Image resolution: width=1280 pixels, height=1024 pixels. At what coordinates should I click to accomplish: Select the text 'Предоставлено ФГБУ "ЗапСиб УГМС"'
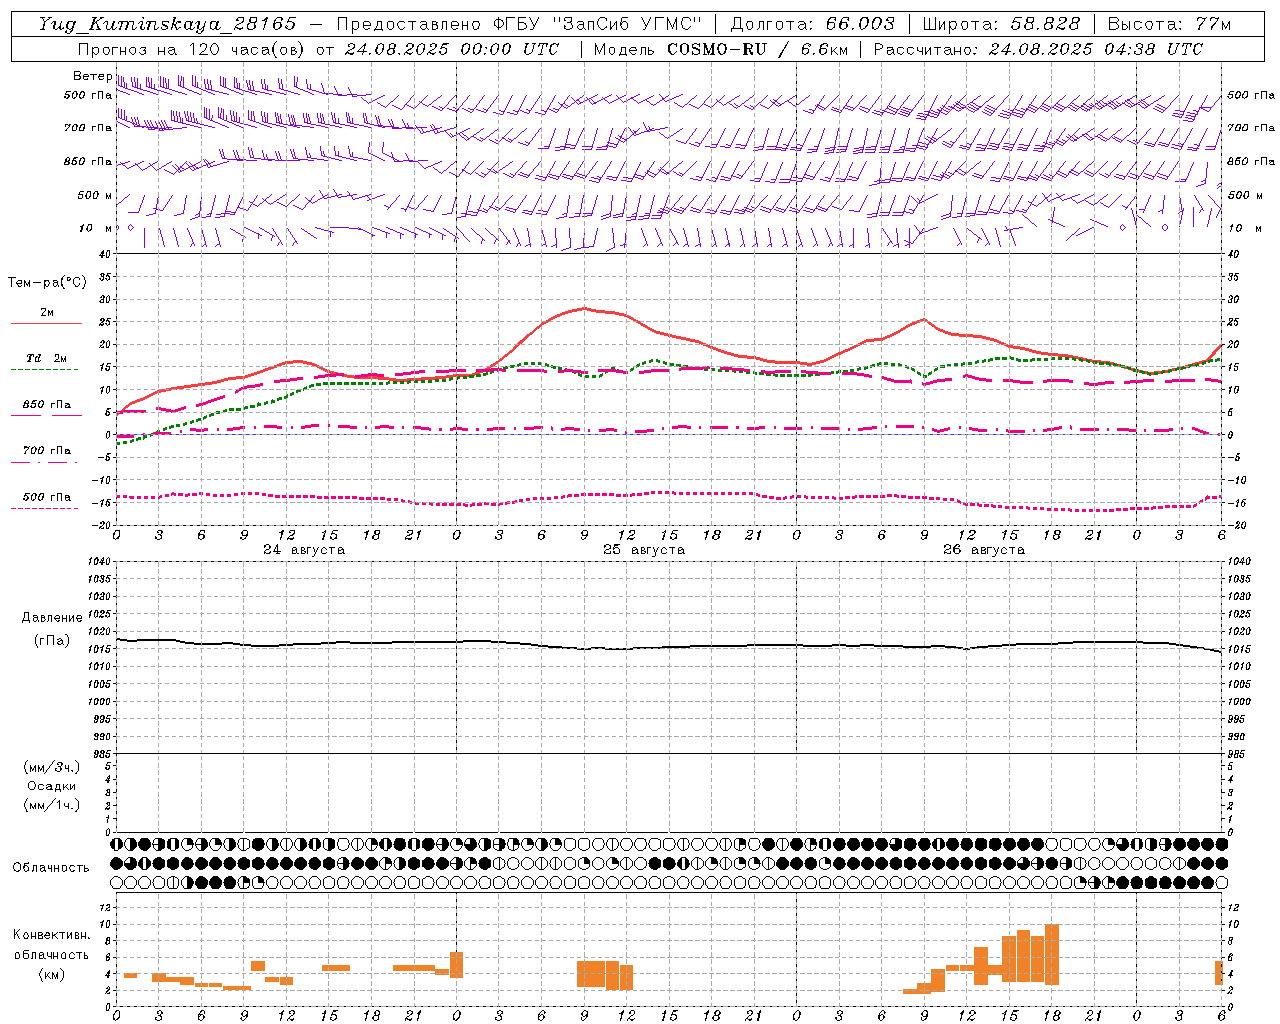coord(519,24)
